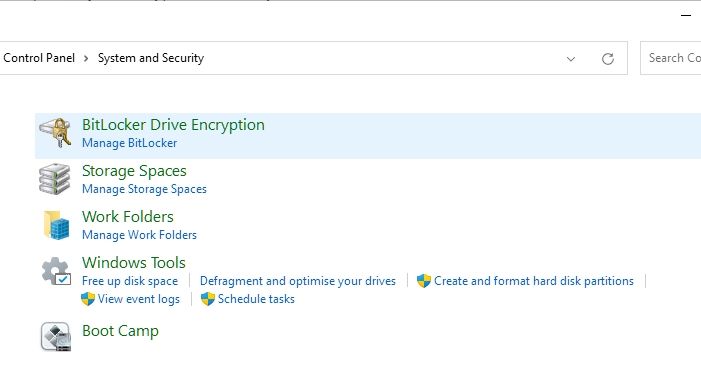Expand the chevron after Control Panel breadcrumb
The image size is (701, 368).
(x=86, y=58)
